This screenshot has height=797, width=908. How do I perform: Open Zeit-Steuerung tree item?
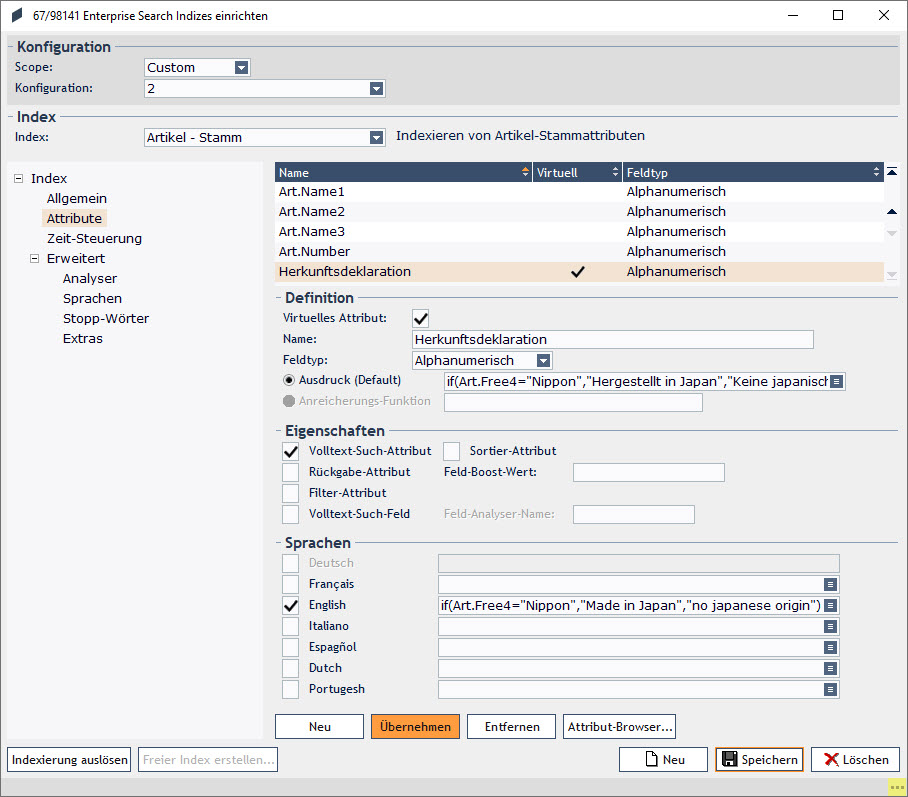[94, 239]
